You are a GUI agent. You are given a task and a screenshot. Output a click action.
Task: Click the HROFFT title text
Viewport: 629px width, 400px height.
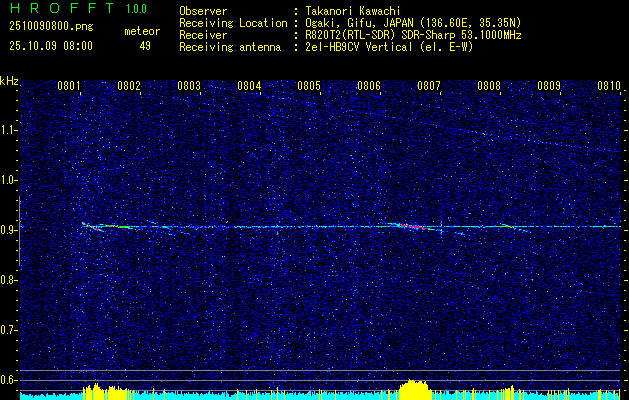(62, 8)
